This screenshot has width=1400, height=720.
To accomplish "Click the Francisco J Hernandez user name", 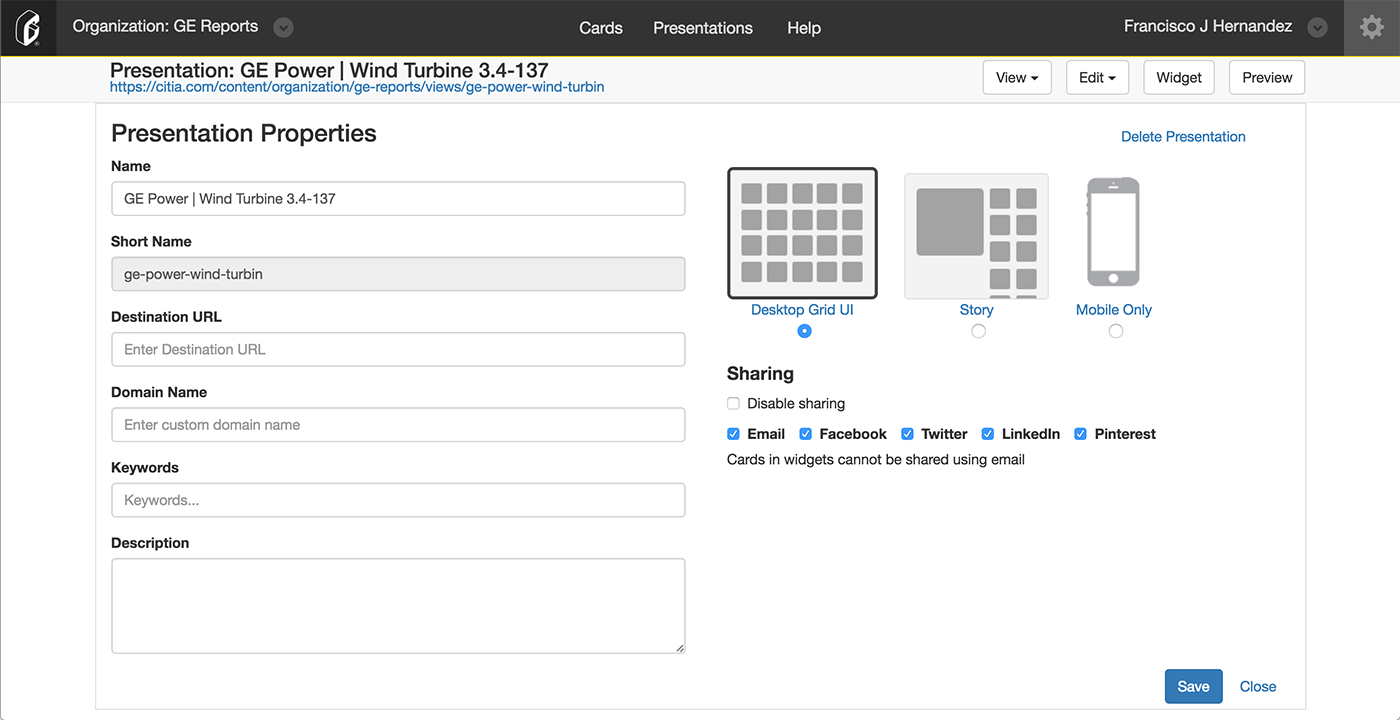I will (x=1208, y=27).
